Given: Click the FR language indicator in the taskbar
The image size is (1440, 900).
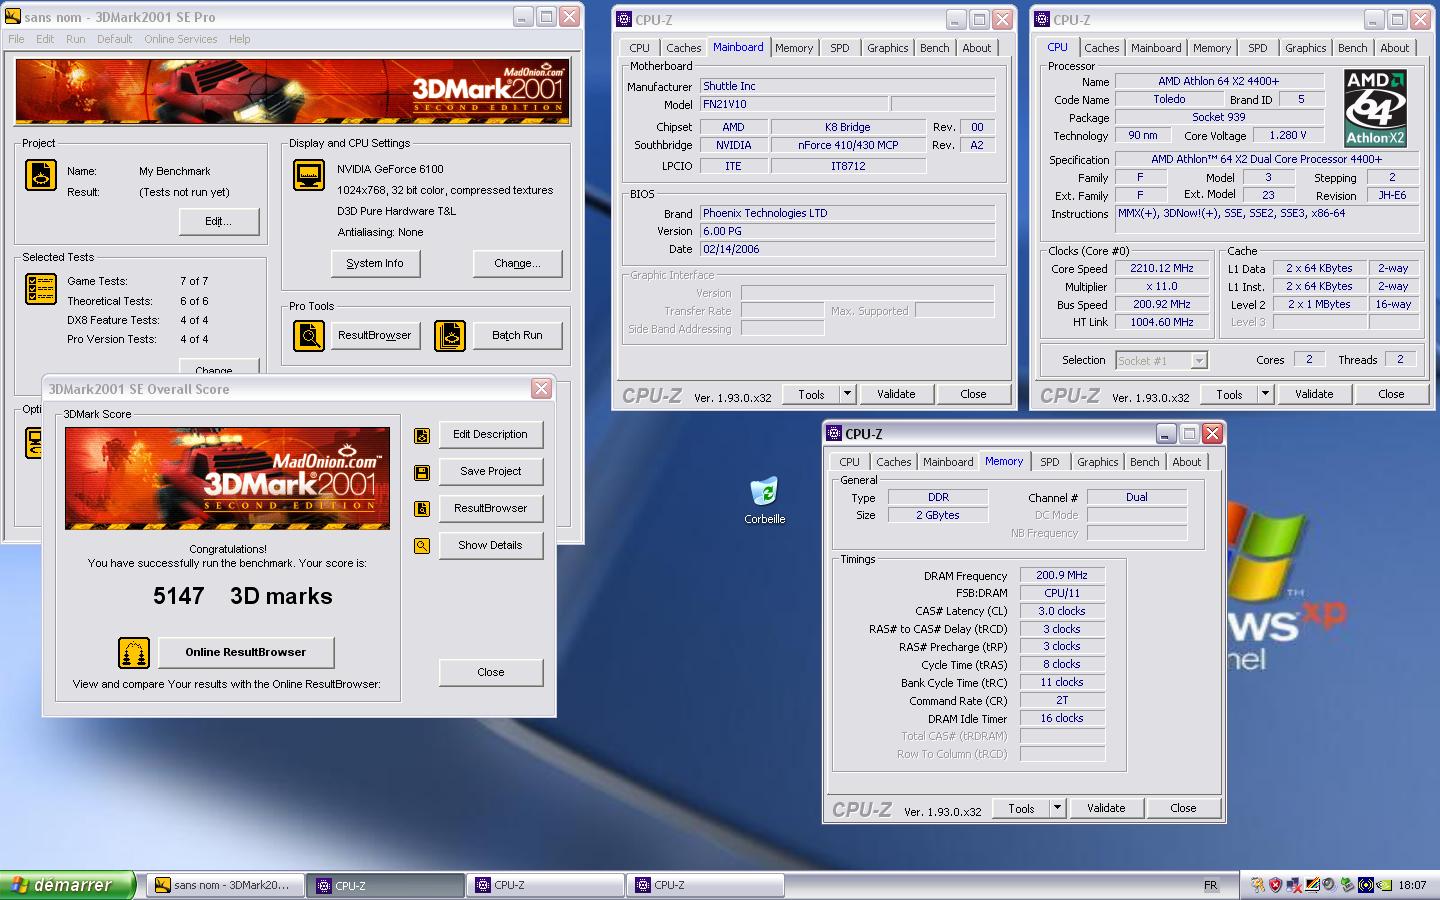Looking at the screenshot, I should 1211,885.
